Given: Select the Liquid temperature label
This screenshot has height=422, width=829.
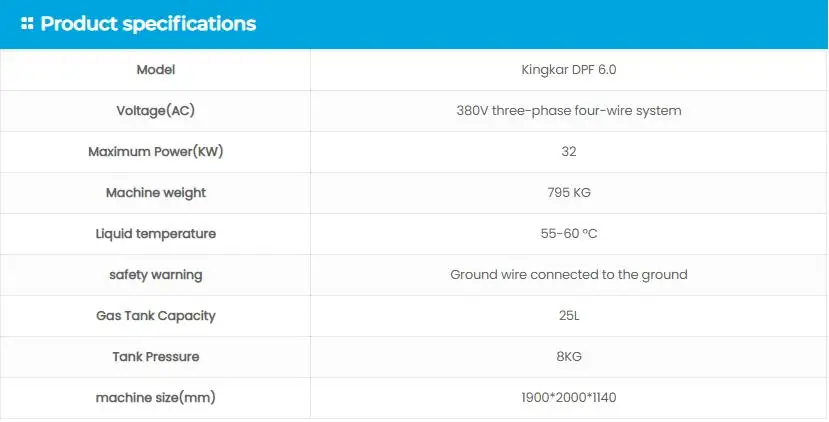Looking at the screenshot, I should [x=156, y=234].
